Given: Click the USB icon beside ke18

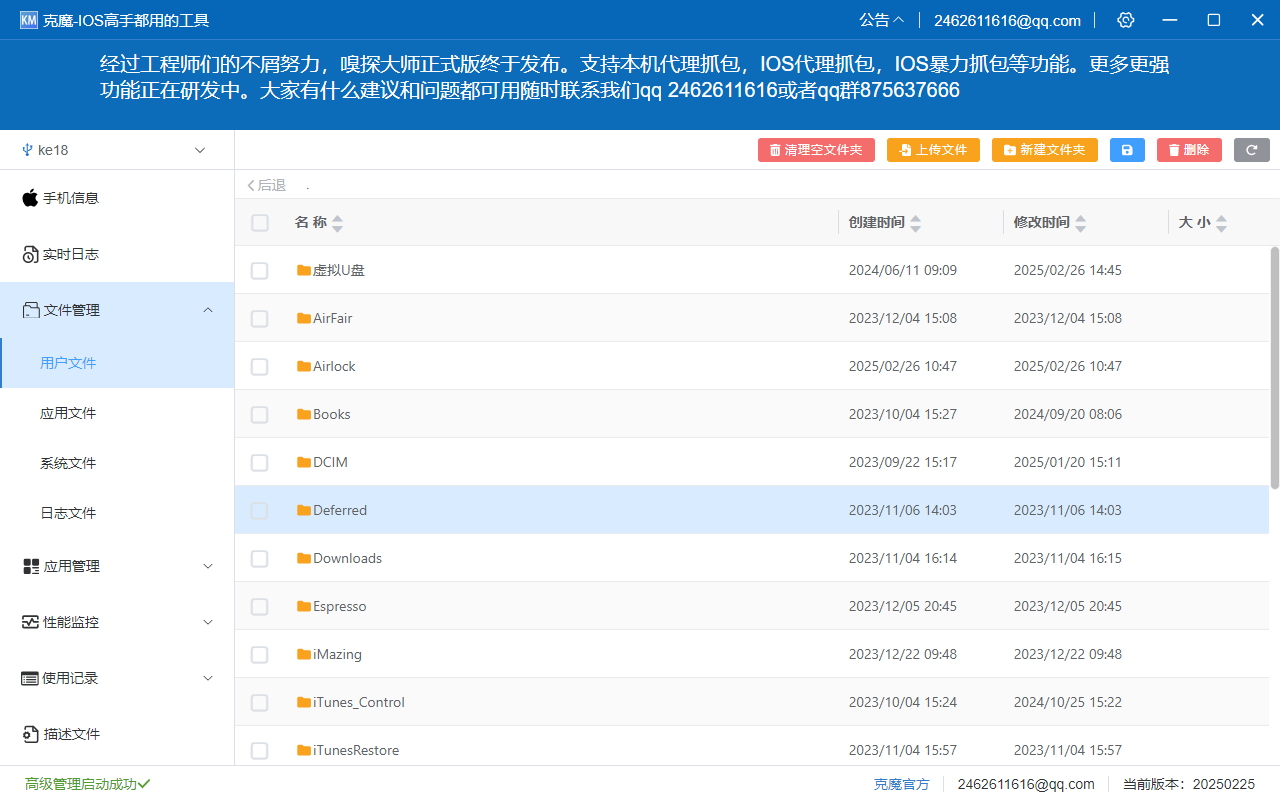Looking at the screenshot, I should [27, 150].
